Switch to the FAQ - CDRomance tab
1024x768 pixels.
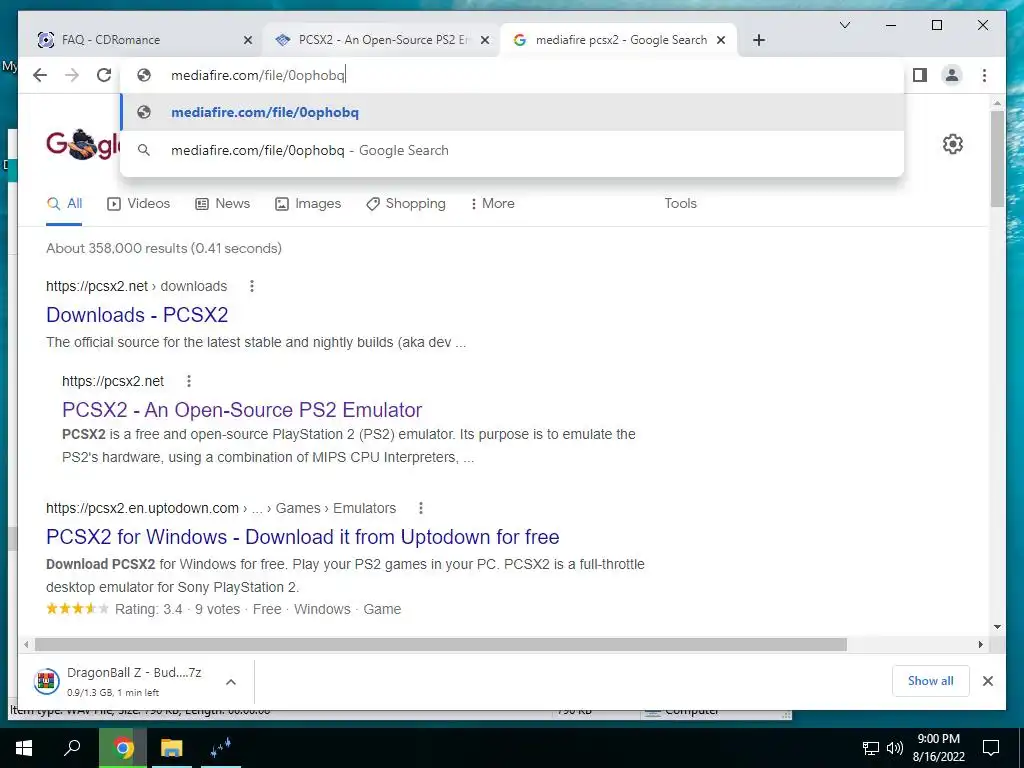141,40
